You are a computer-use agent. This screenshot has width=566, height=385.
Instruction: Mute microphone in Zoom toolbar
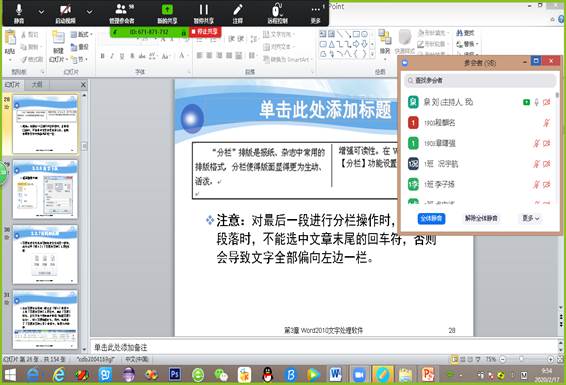[x=19, y=13]
